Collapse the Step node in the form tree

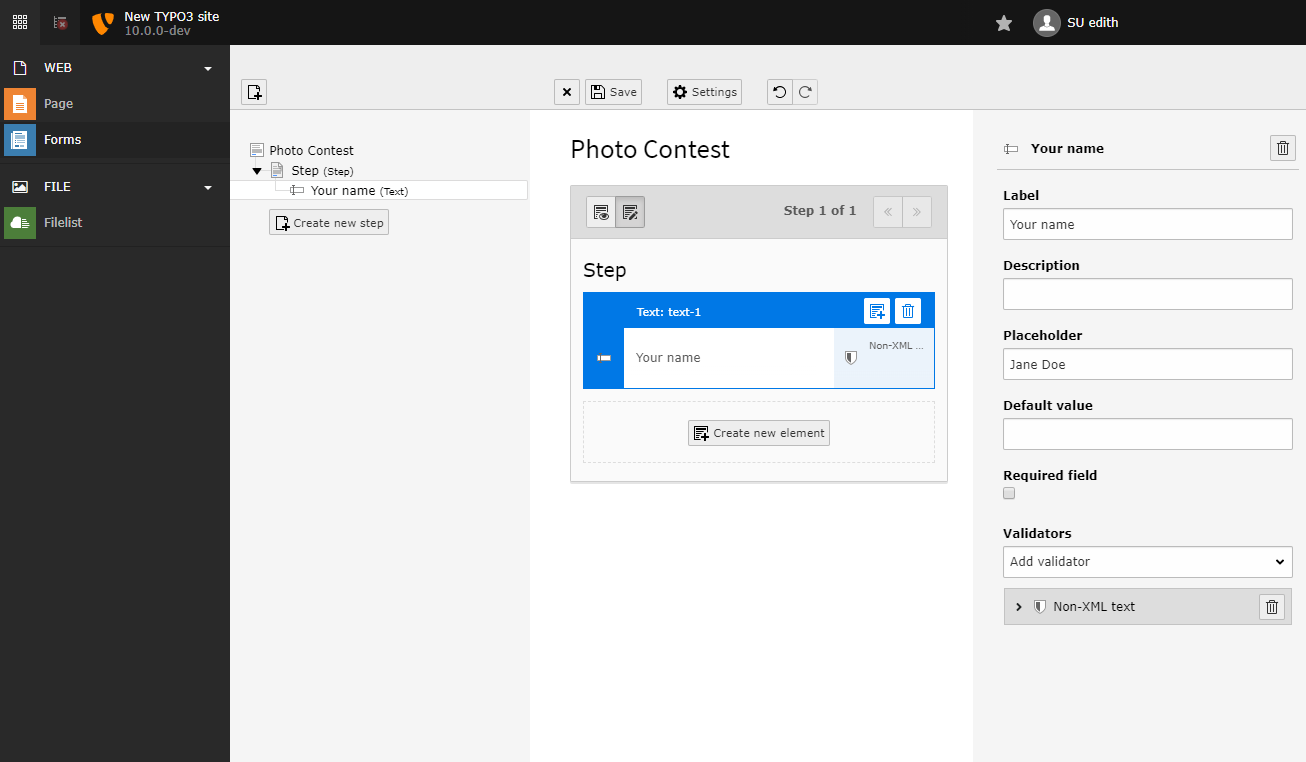(257, 170)
